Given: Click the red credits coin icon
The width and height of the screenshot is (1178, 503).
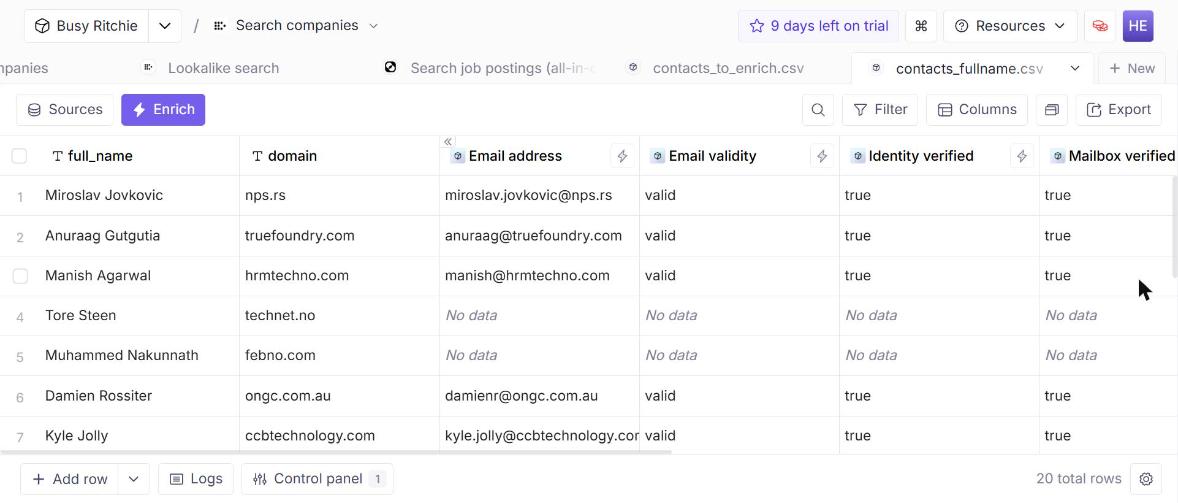Looking at the screenshot, I should (1100, 26).
